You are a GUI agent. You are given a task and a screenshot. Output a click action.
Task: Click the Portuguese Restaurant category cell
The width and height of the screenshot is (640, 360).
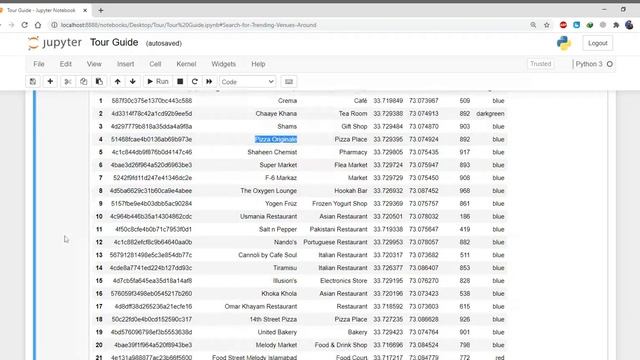[336, 242]
